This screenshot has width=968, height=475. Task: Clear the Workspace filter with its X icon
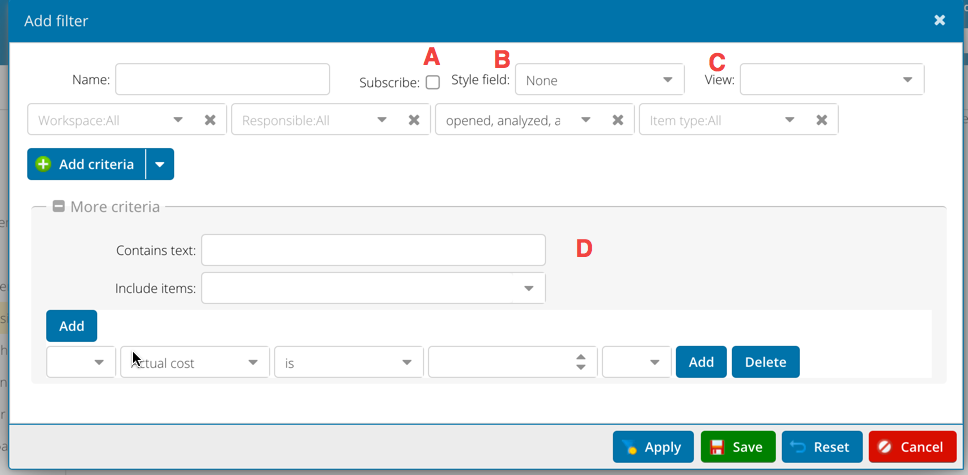[210, 120]
